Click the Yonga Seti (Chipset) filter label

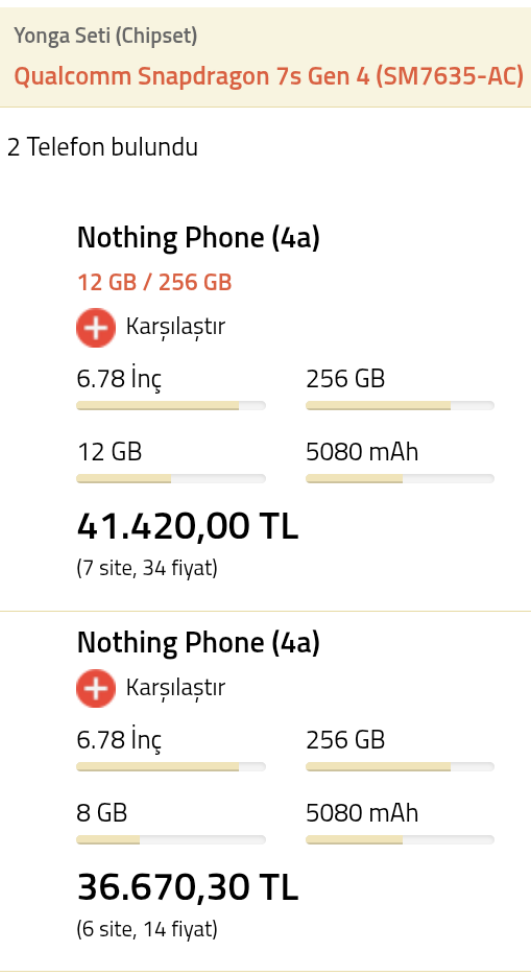(105, 36)
